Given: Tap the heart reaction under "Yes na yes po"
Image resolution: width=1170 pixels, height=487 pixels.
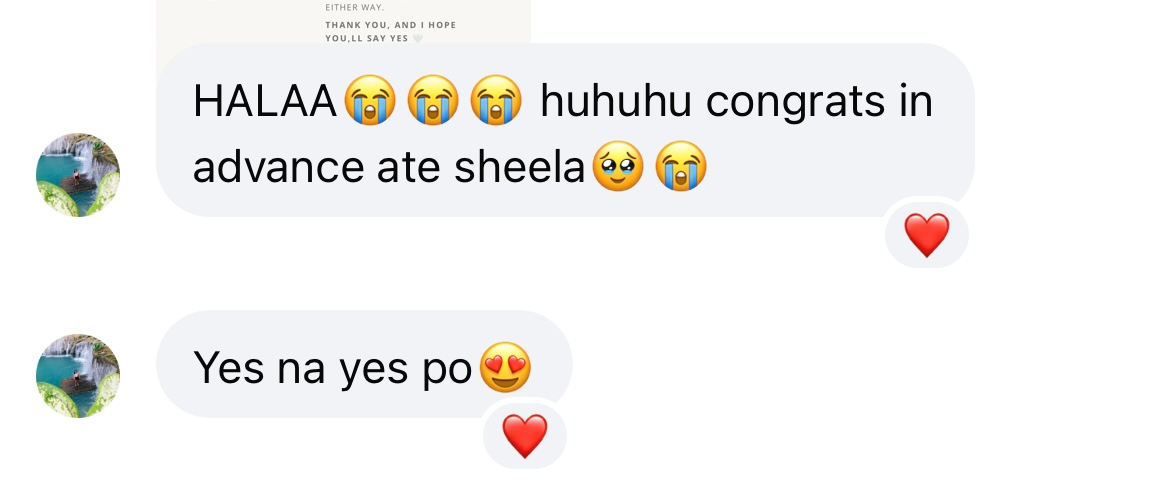Looking at the screenshot, I should pyautogui.click(x=525, y=436).
